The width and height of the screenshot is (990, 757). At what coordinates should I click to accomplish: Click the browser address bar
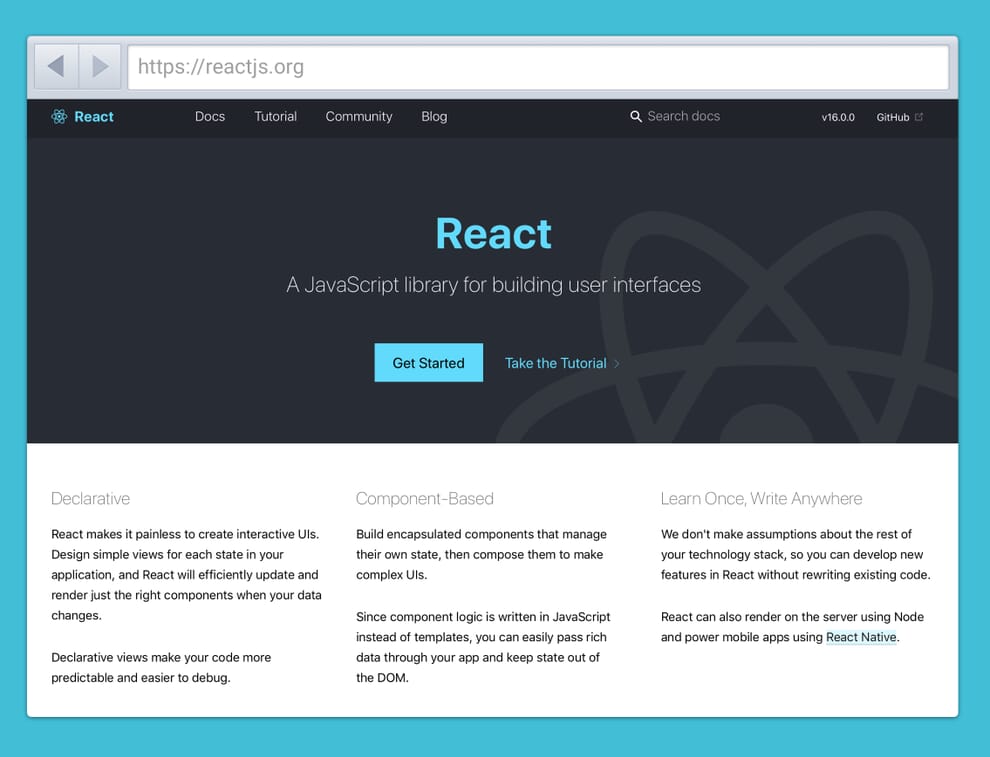(538, 65)
